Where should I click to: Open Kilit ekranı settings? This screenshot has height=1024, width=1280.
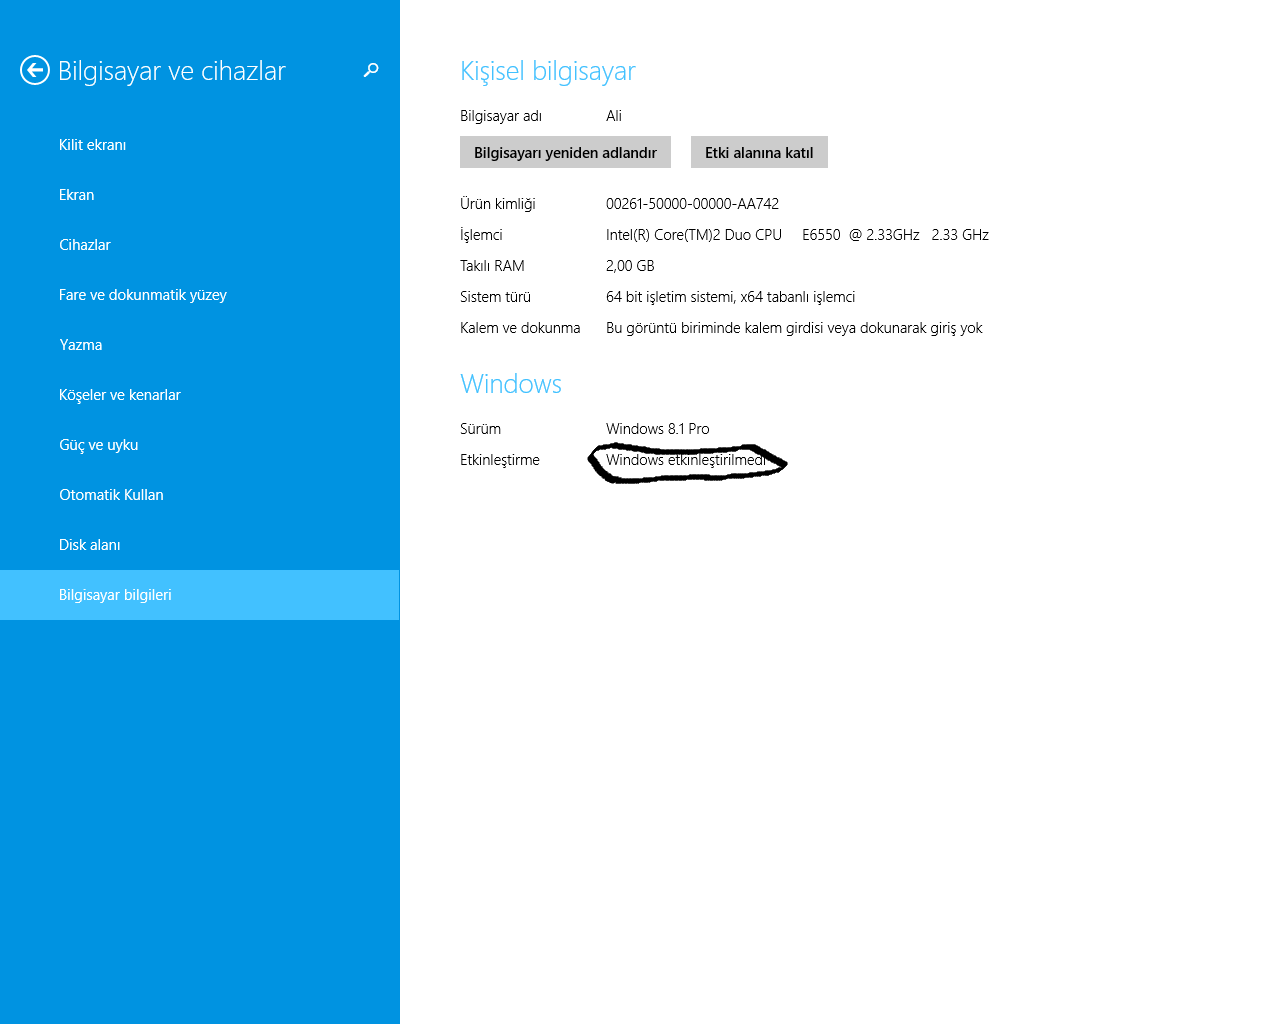(200, 145)
